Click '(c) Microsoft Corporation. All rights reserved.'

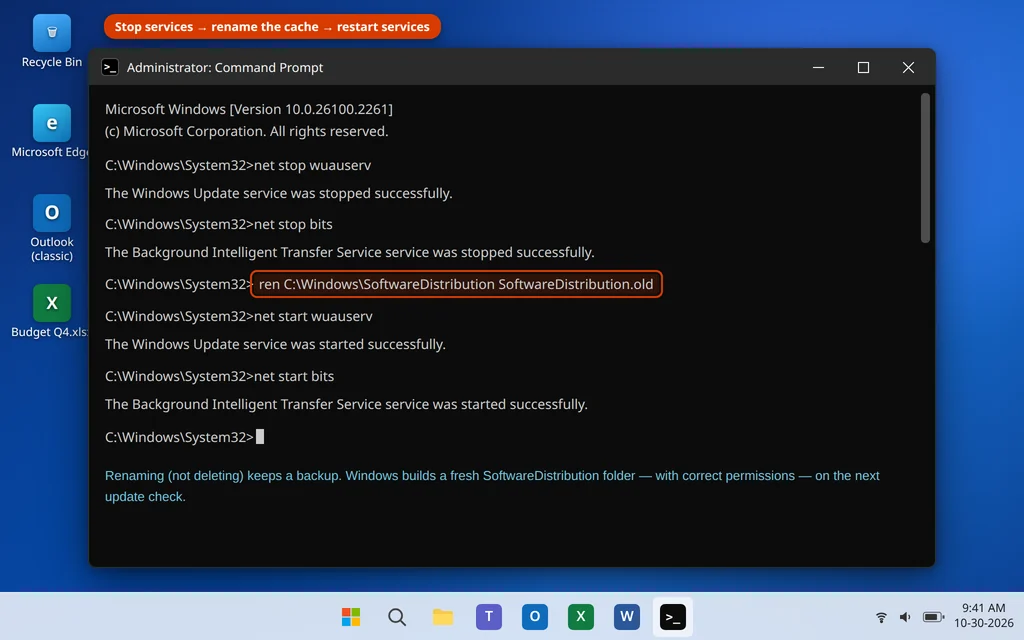[246, 131]
